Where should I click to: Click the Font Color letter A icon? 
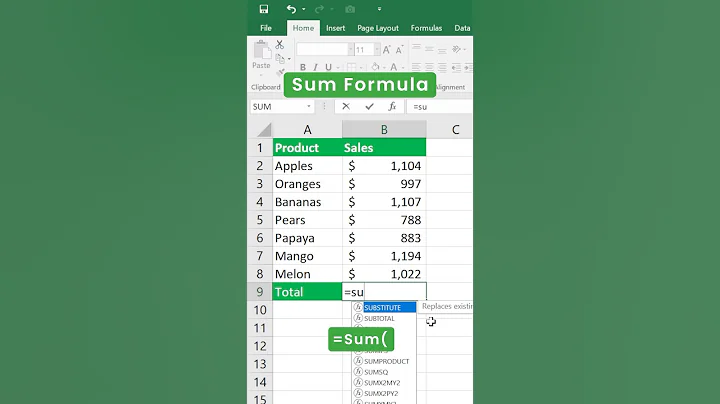[x=394, y=67]
